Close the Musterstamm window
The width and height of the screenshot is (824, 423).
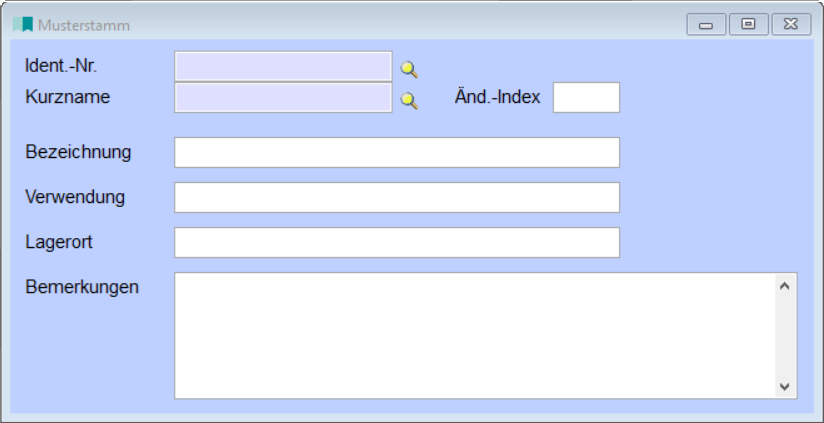click(790, 24)
